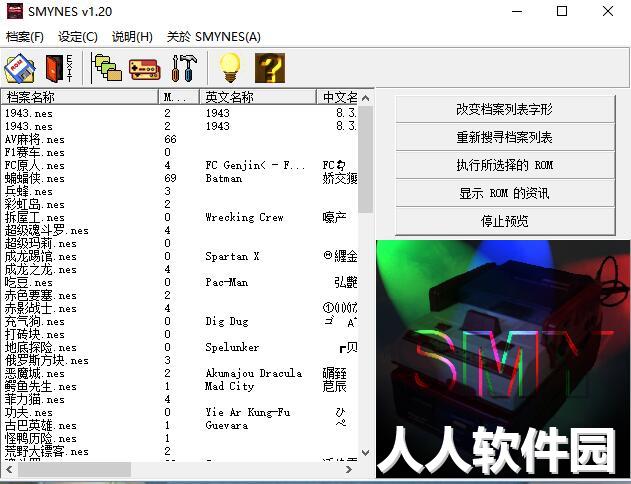Click the English name Yie Ar Kung-Fu
631x484 pixels.
(247, 412)
